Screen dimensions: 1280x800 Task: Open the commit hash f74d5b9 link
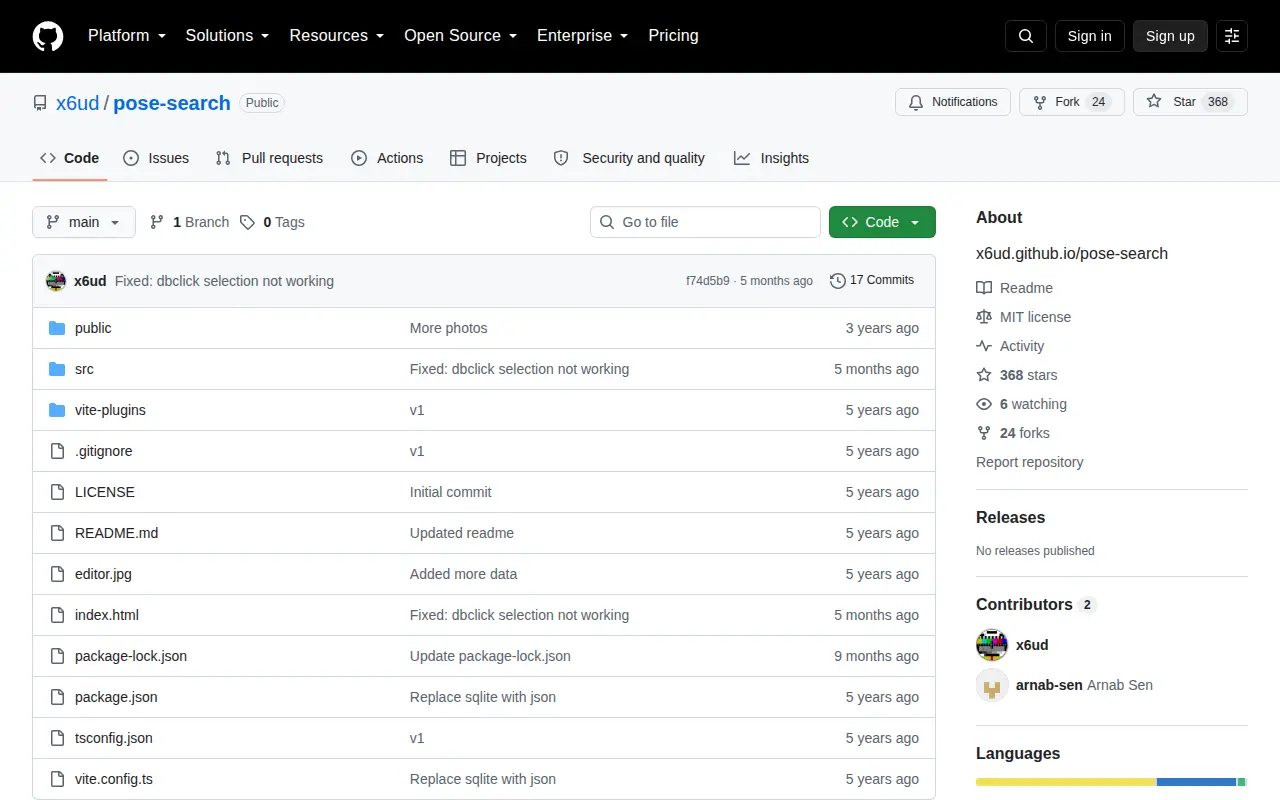pyautogui.click(x=708, y=281)
